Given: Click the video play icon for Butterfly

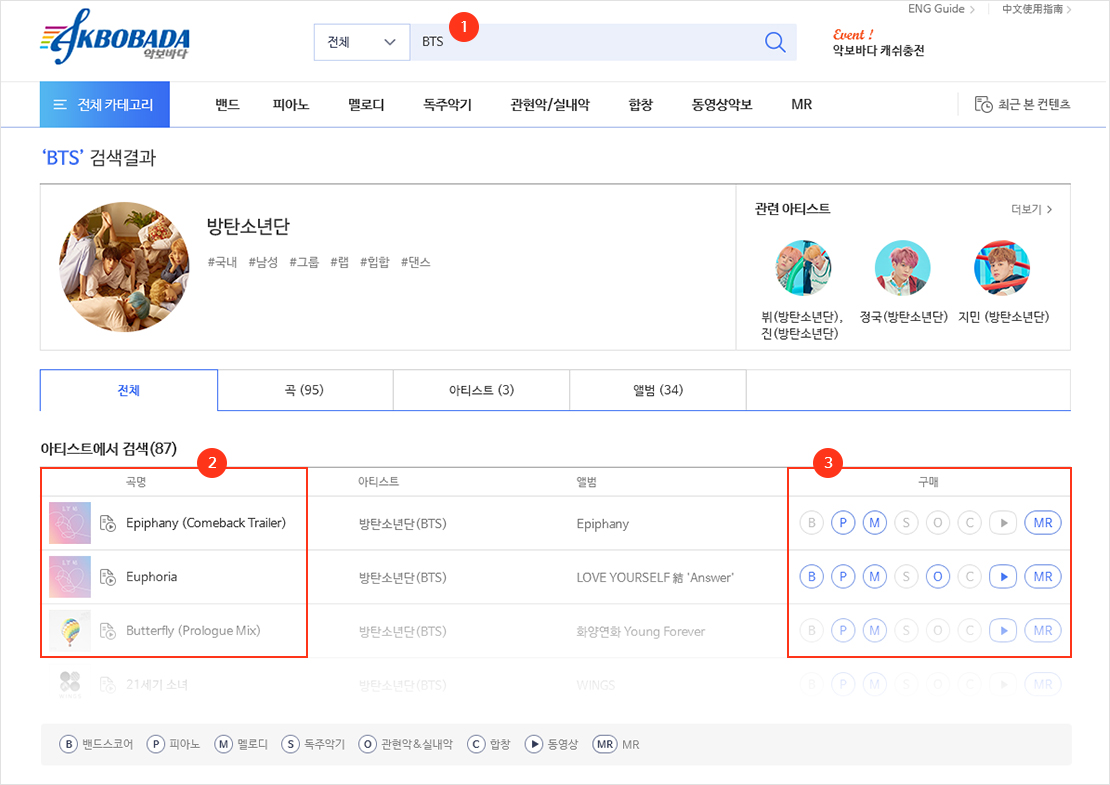Looking at the screenshot, I should [1003, 631].
